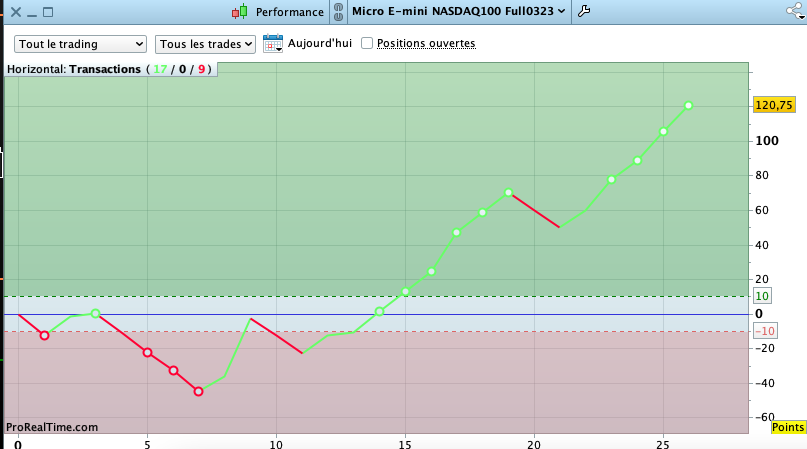The image size is (807, 449).
Task: Minimize the Performance window
Action: 32,14
